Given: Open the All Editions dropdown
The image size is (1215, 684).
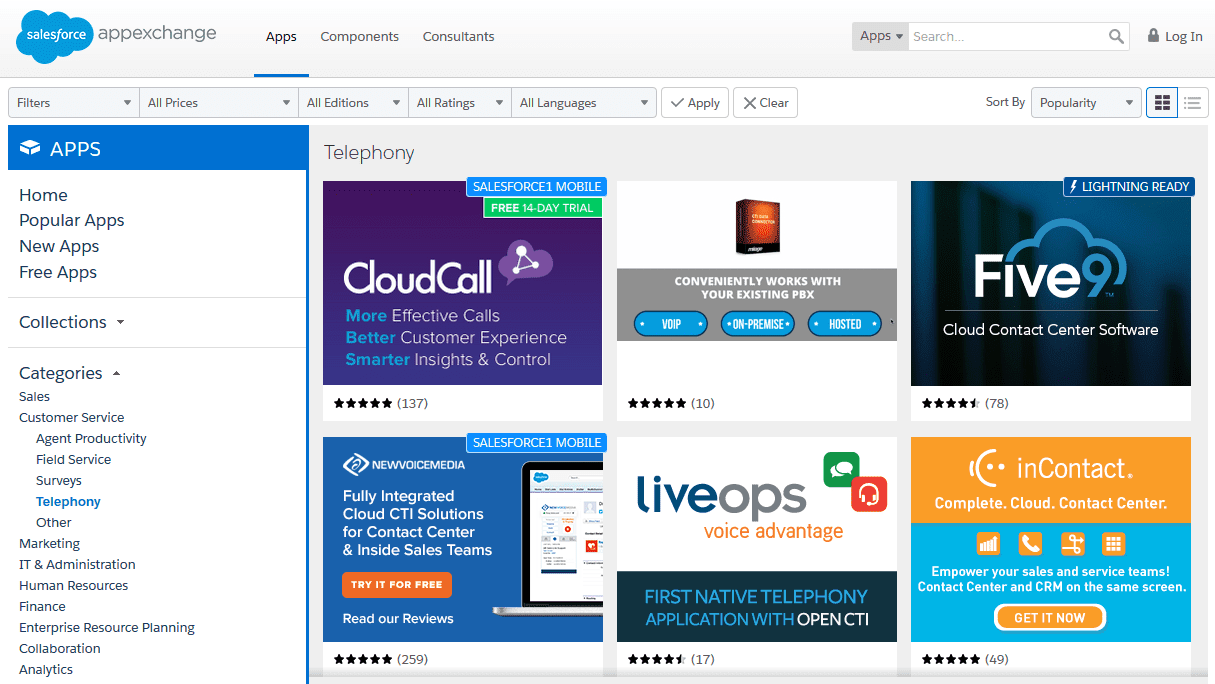Looking at the screenshot, I should click(x=353, y=102).
